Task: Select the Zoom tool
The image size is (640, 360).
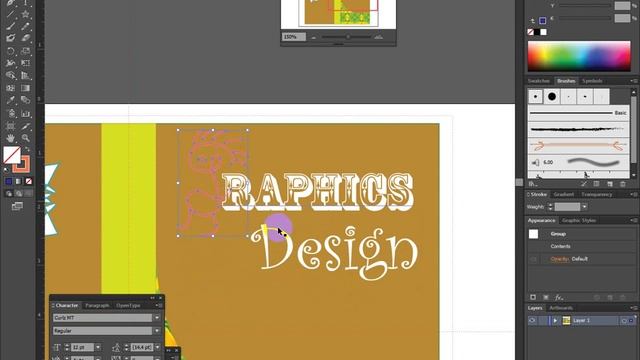Action: 25,138
